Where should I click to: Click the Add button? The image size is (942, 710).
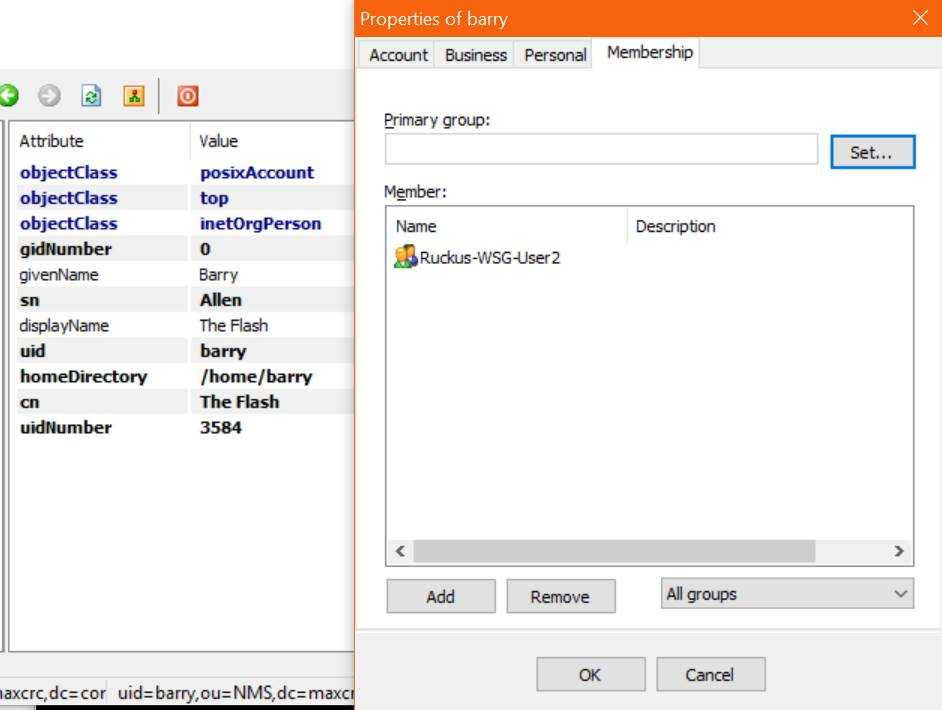(440, 597)
